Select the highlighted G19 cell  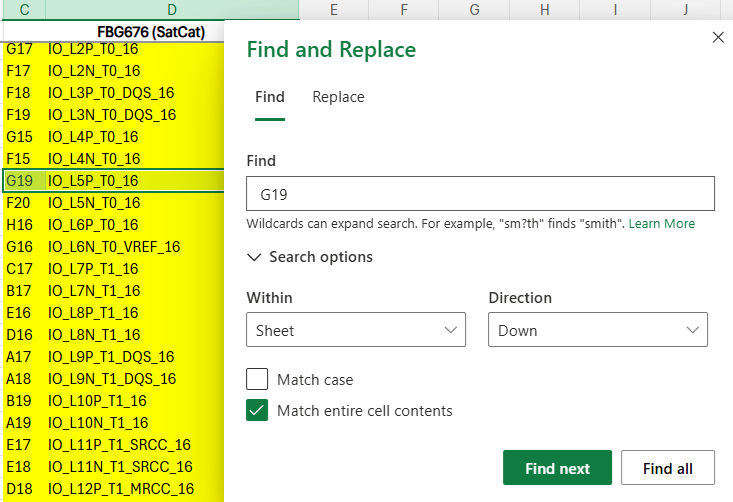tap(24, 180)
